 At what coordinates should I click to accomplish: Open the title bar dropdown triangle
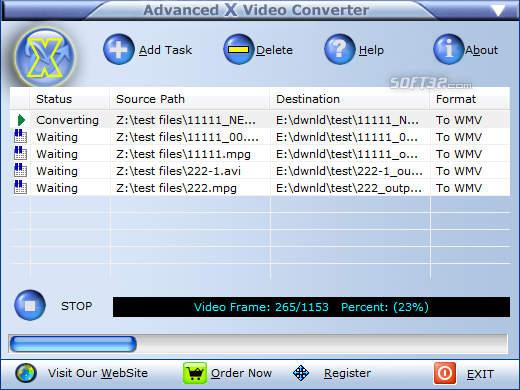pos(498,11)
